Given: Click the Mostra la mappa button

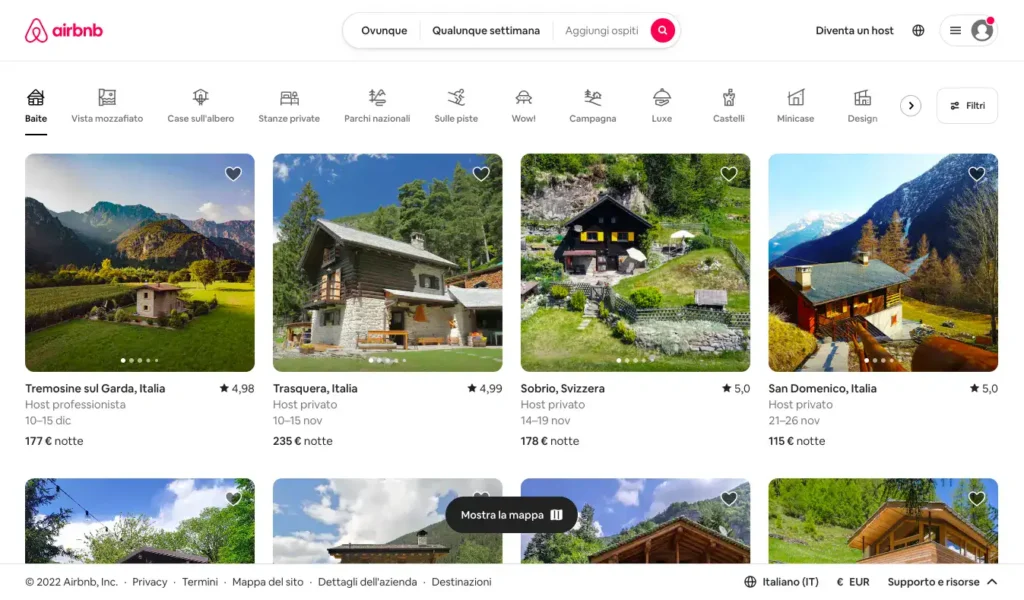Looking at the screenshot, I should tap(511, 515).
